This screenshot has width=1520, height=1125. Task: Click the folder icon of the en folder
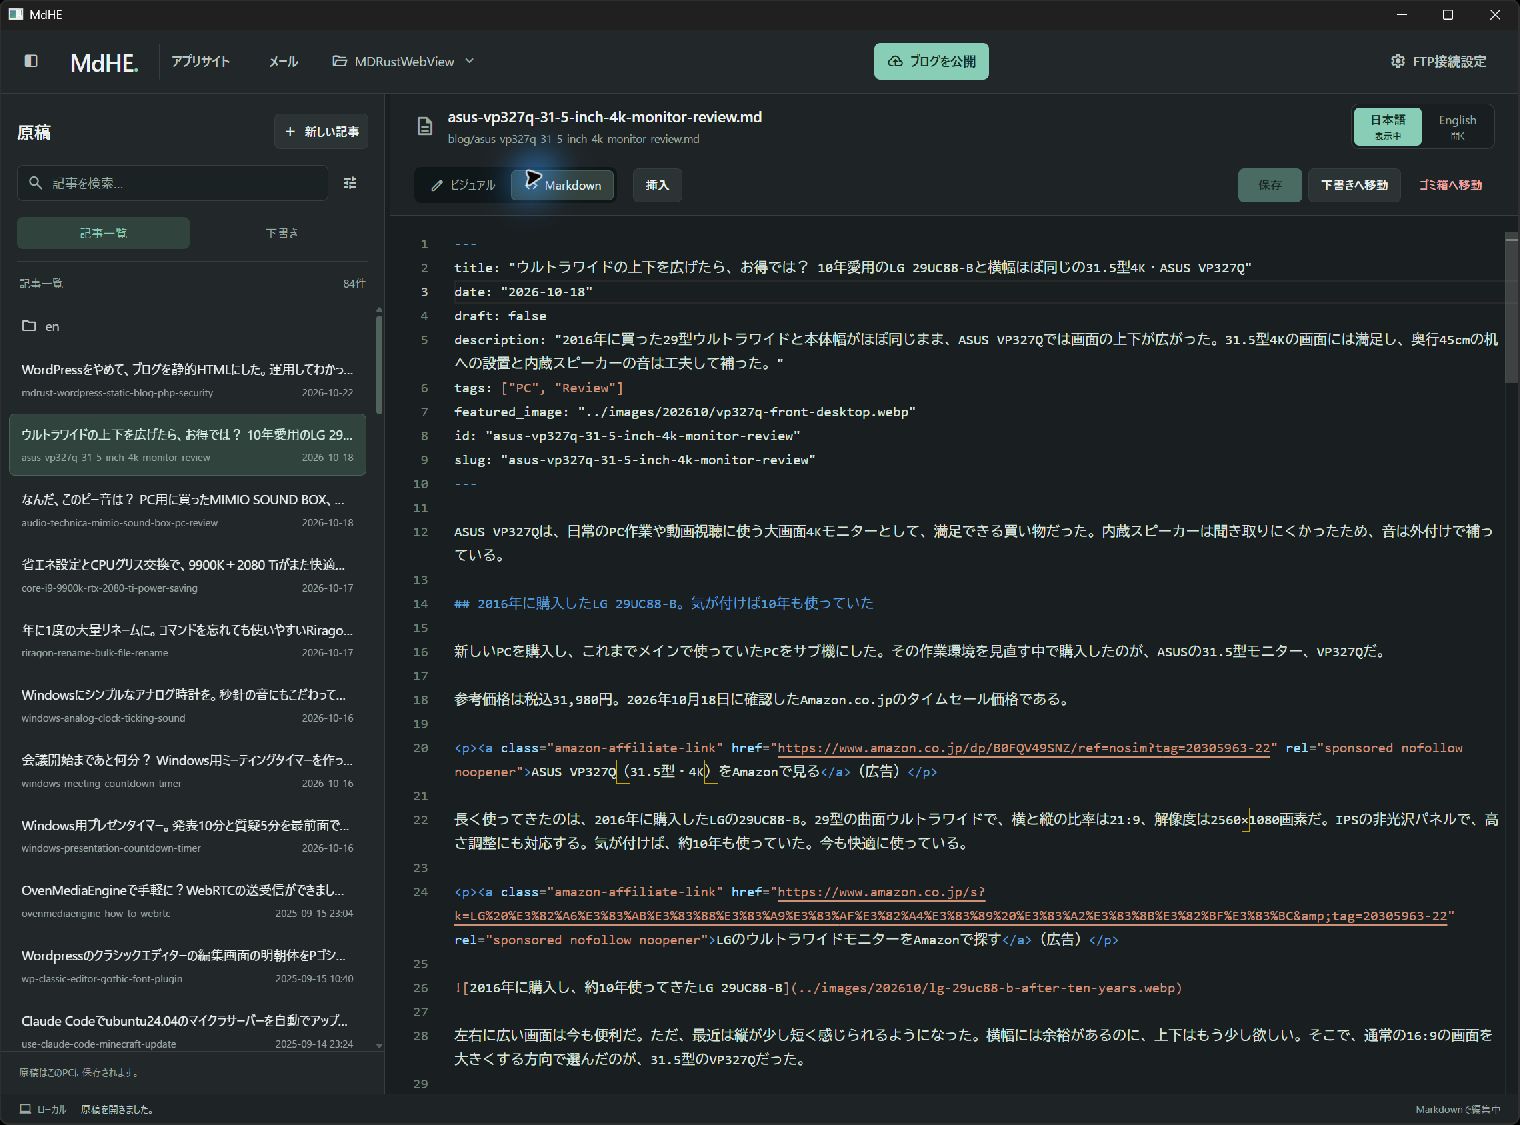(28, 326)
